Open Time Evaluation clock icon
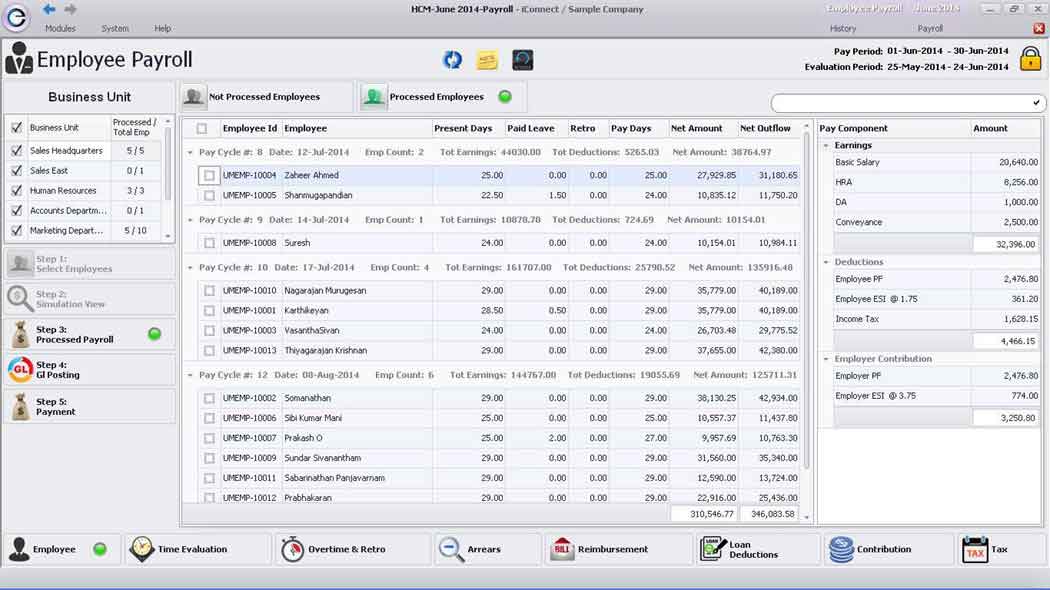Viewport: 1050px width, 590px height. [x=143, y=549]
